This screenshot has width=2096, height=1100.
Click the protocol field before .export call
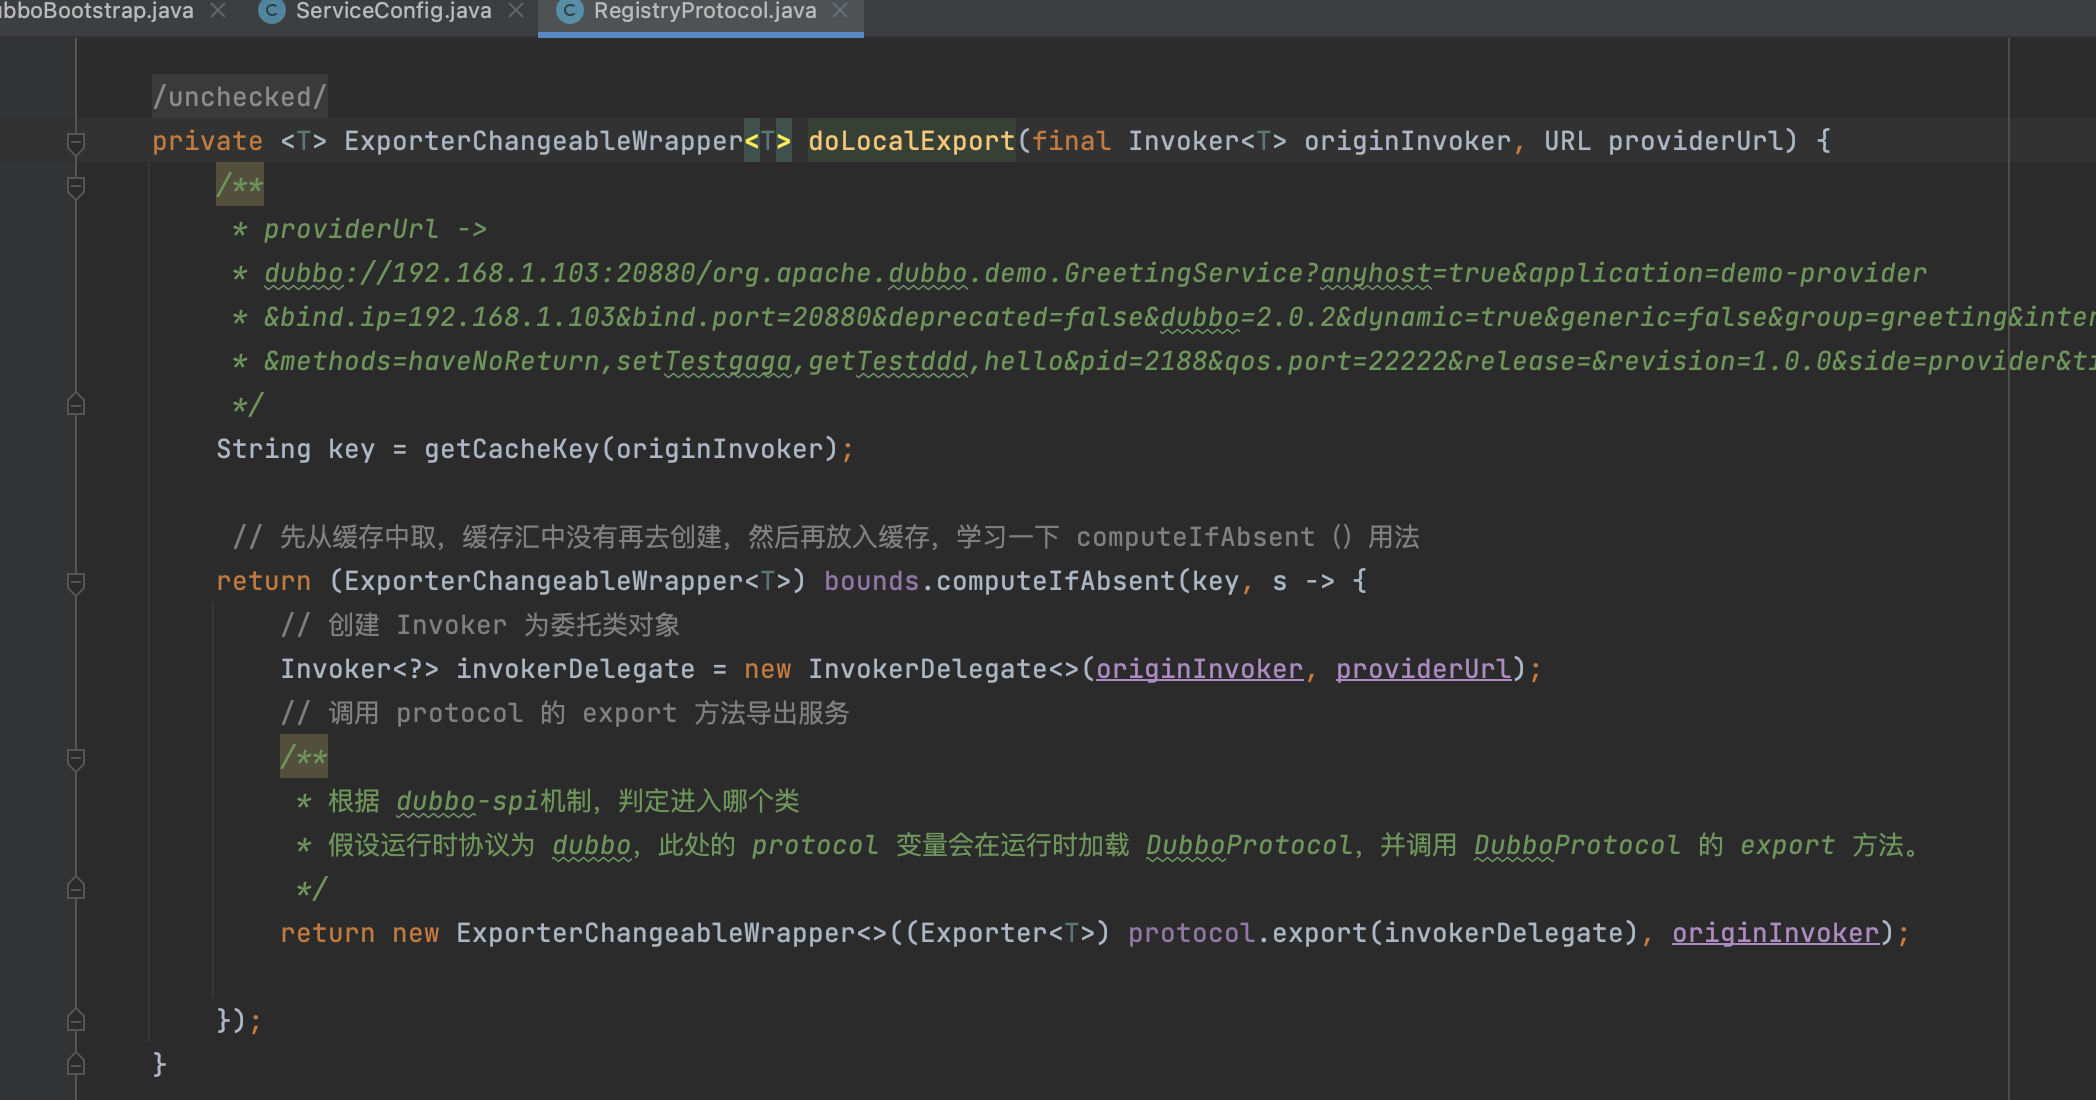click(x=1190, y=933)
